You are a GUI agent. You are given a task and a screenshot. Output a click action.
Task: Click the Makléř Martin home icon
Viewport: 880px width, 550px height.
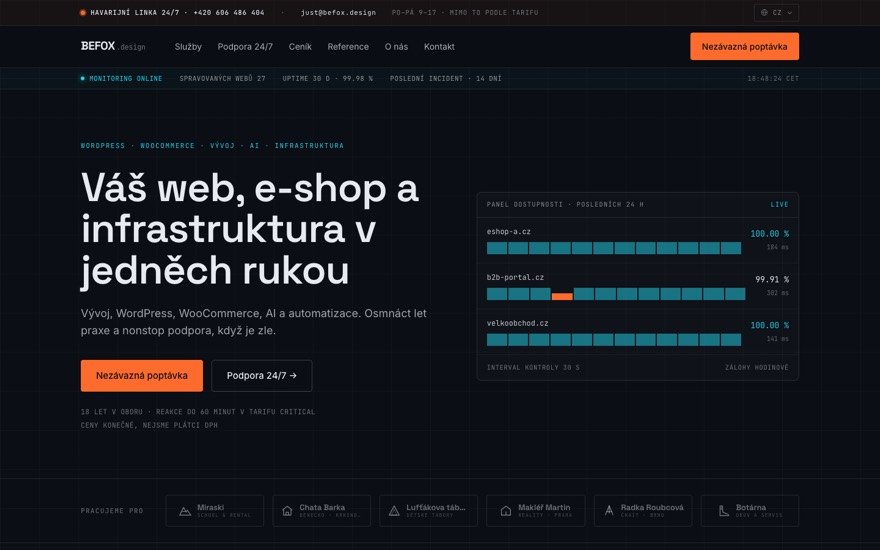coord(506,511)
